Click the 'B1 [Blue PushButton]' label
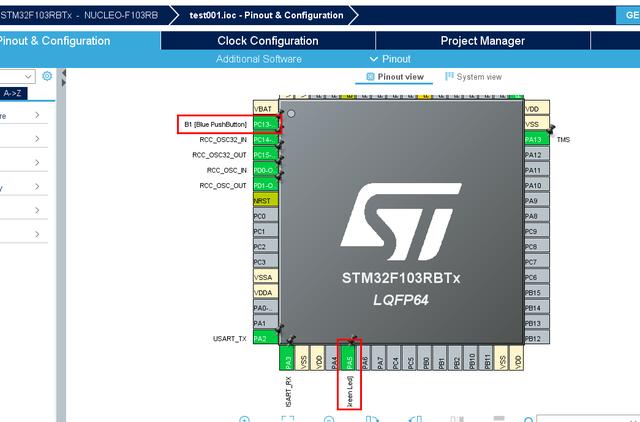 pos(216,124)
